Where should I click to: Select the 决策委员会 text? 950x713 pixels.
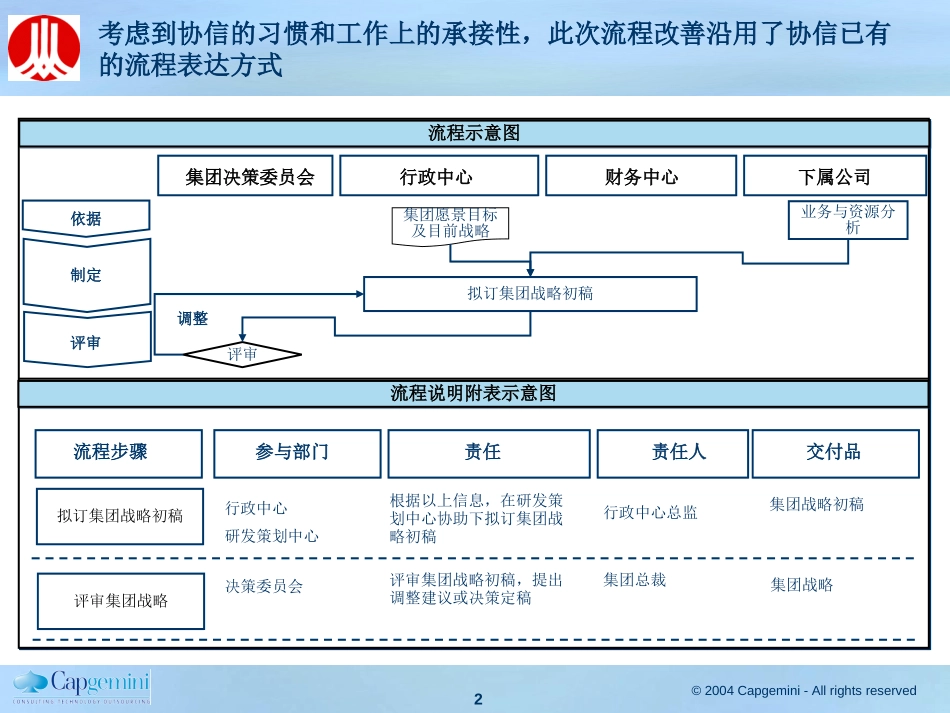click(264, 586)
